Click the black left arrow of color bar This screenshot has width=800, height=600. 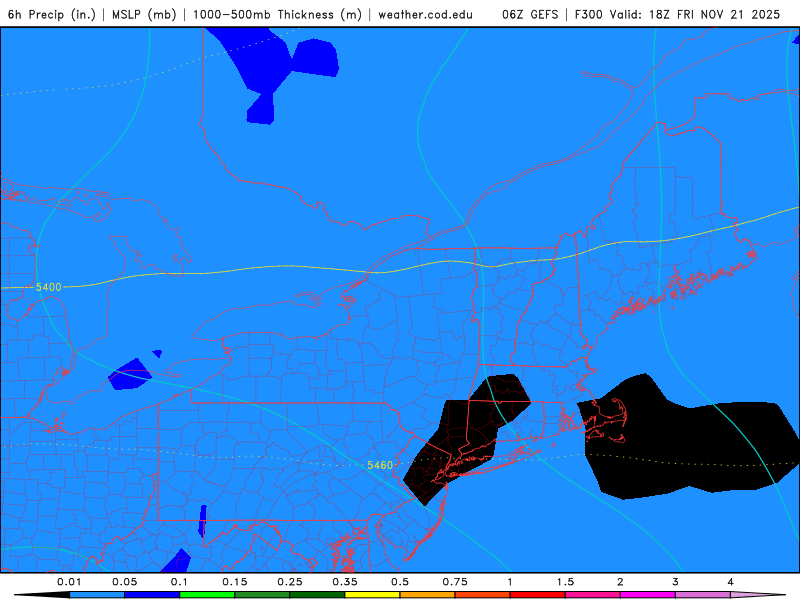[x=42, y=595]
